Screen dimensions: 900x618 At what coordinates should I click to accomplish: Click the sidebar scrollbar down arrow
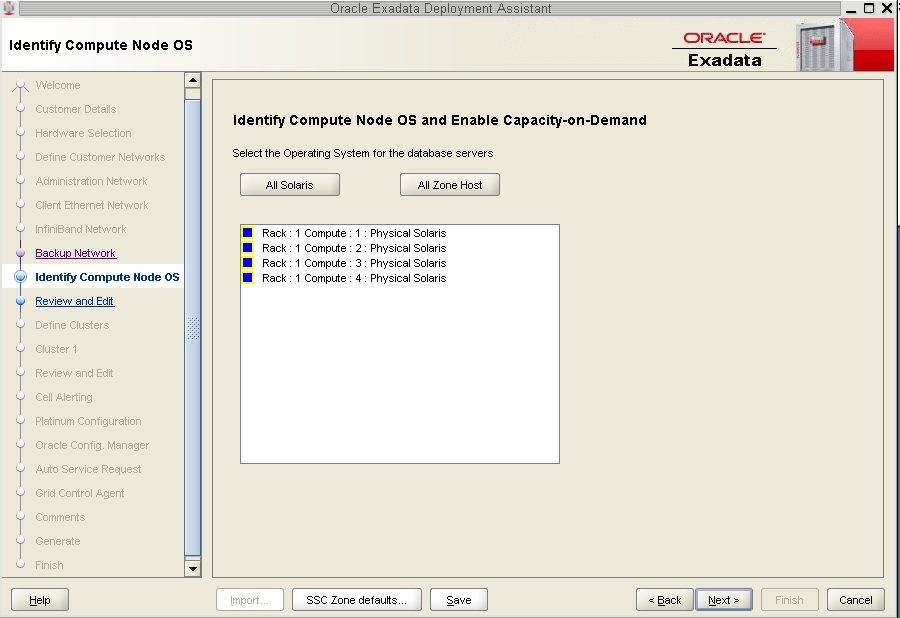point(193,568)
